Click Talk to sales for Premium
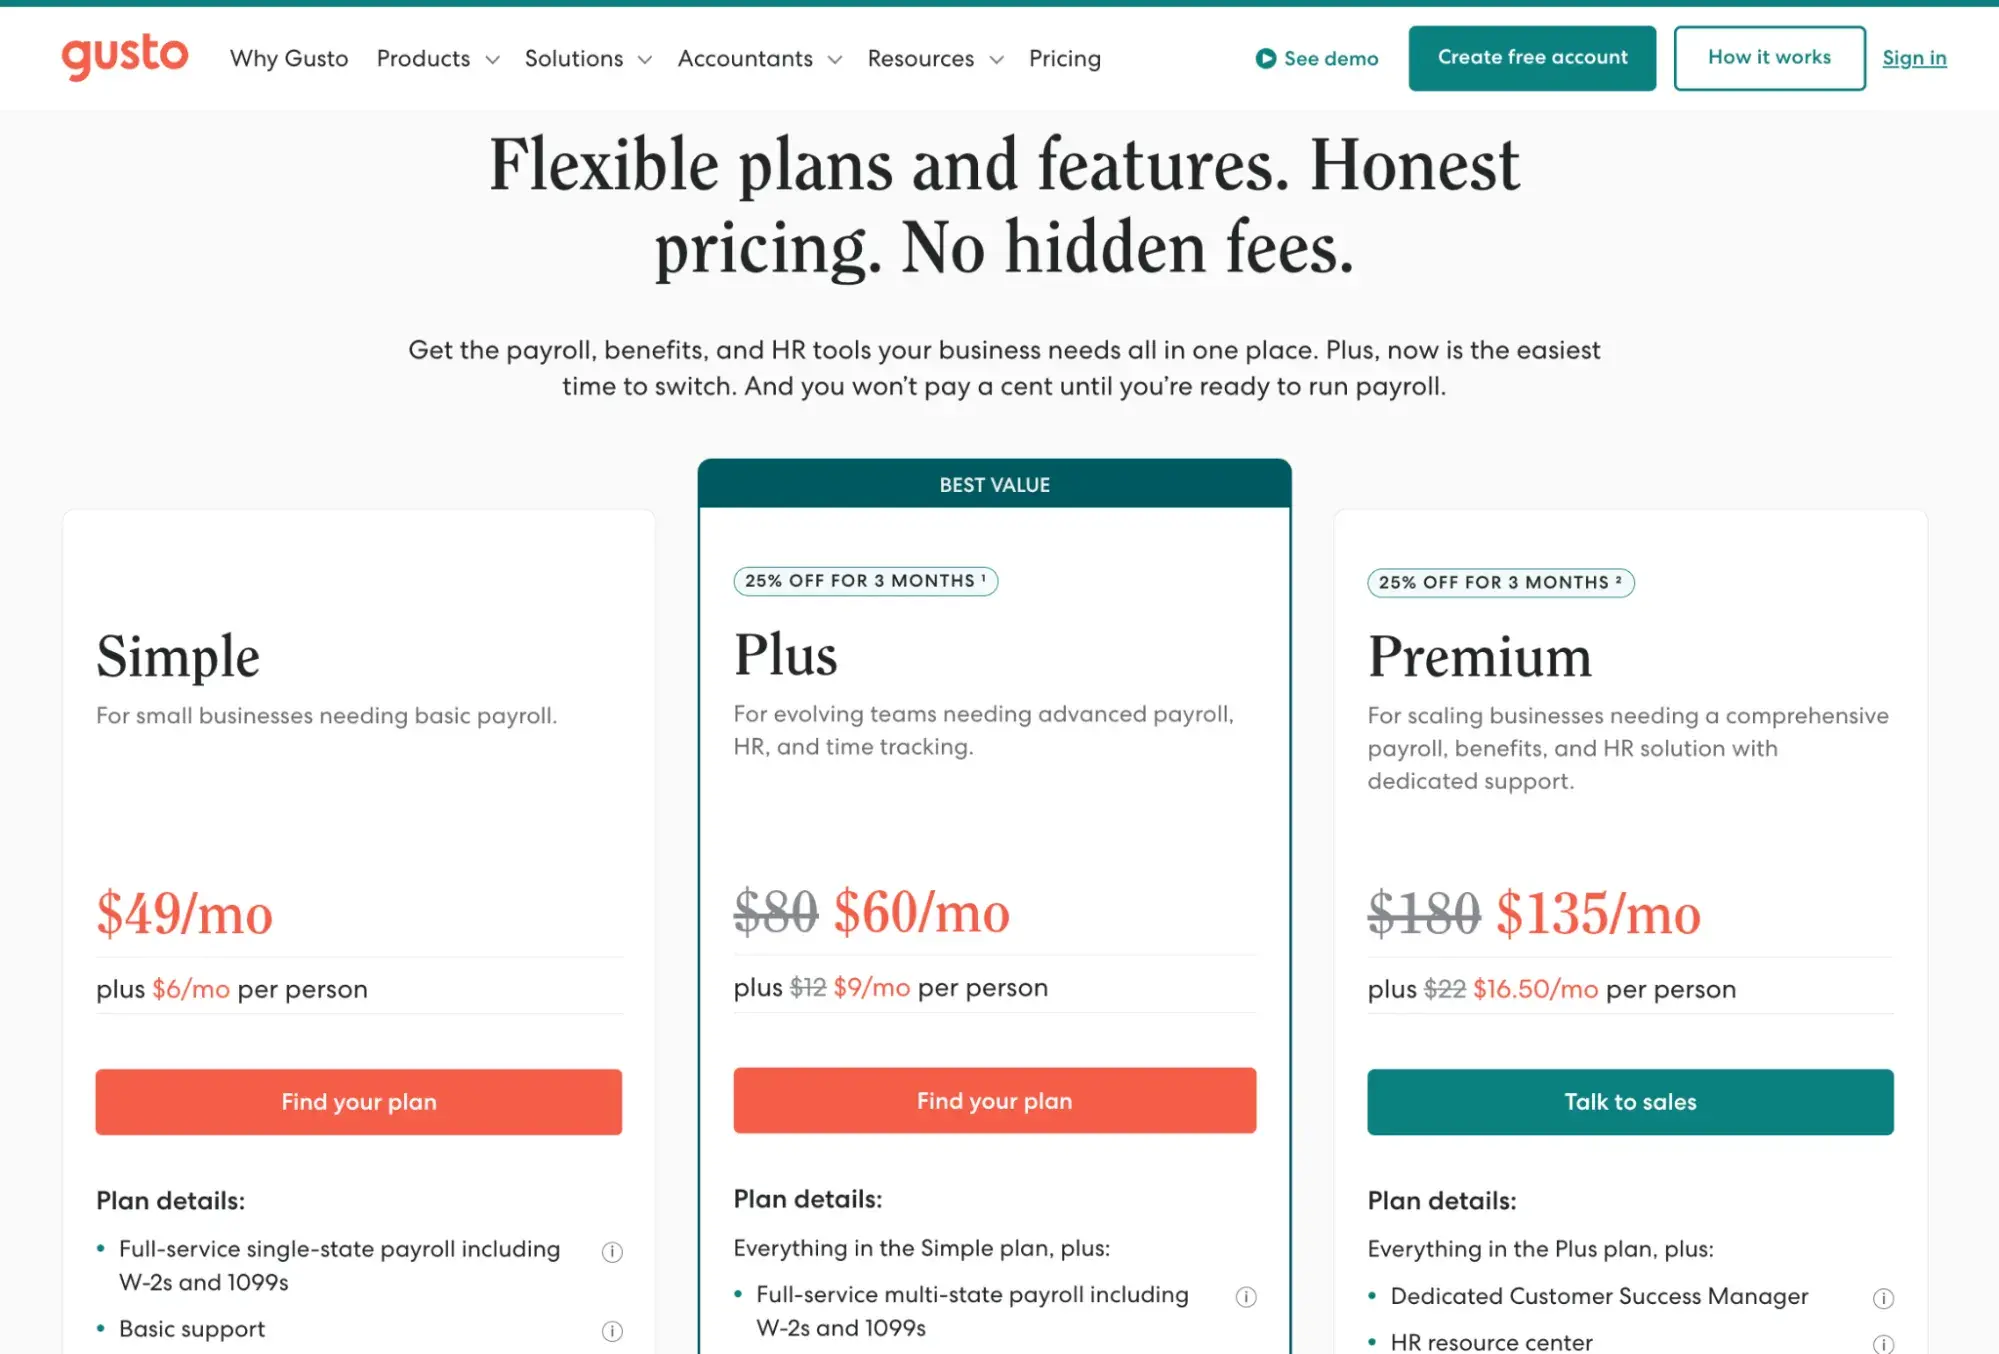Image resolution: width=1999 pixels, height=1354 pixels. (x=1630, y=1102)
